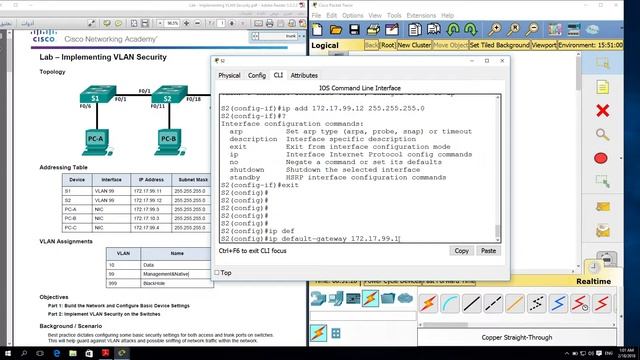Pick automatic connection lightning cable
Viewport: 640px width, 360px height.
pyautogui.click(x=429, y=303)
